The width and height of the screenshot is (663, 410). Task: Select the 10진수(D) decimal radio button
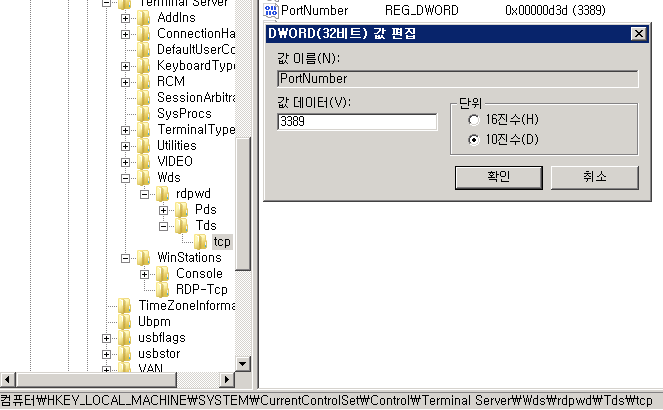[x=474, y=140]
